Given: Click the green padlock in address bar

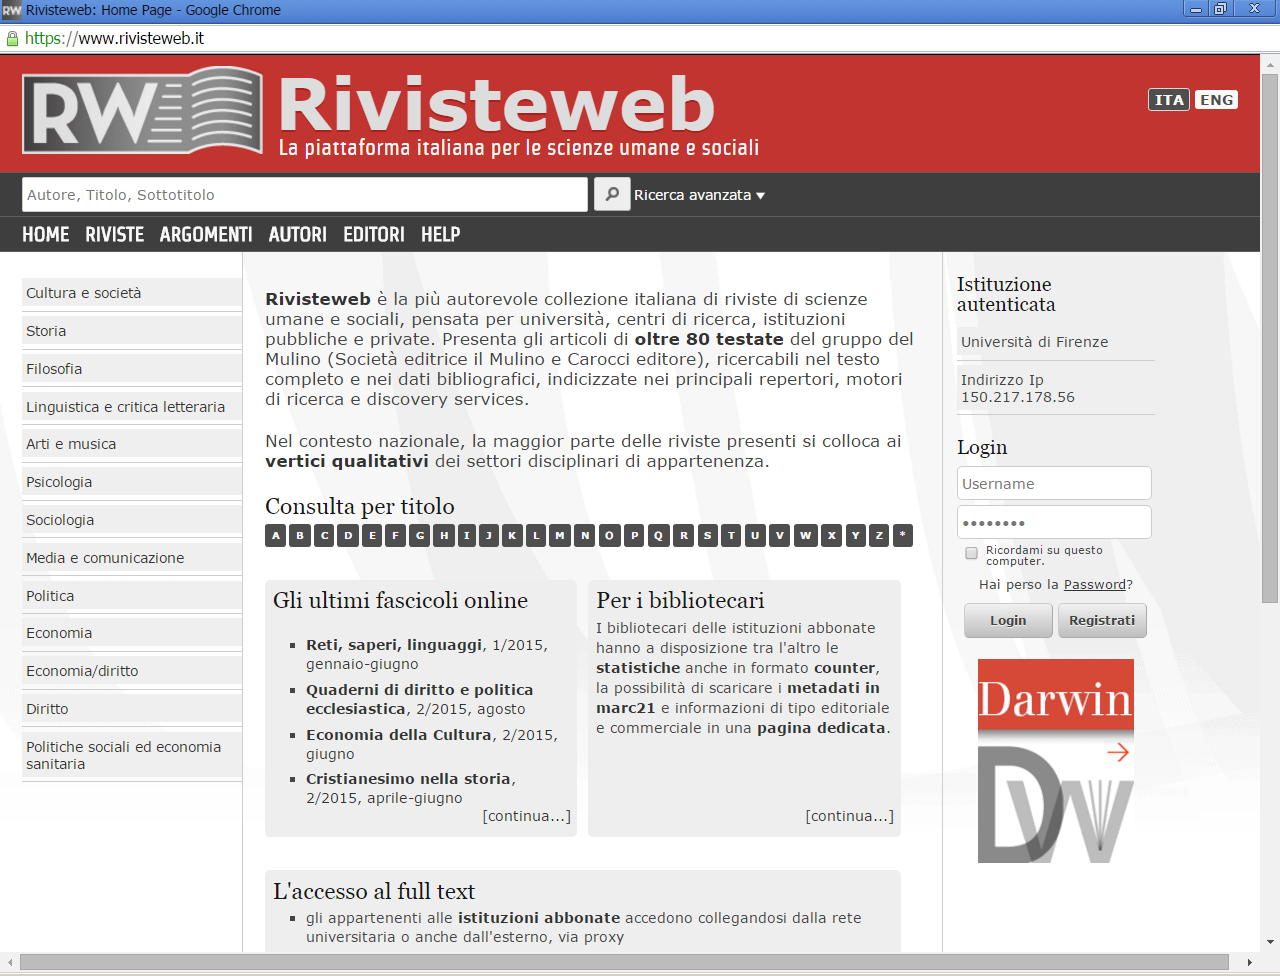Looking at the screenshot, I should [x=12, y=38].
